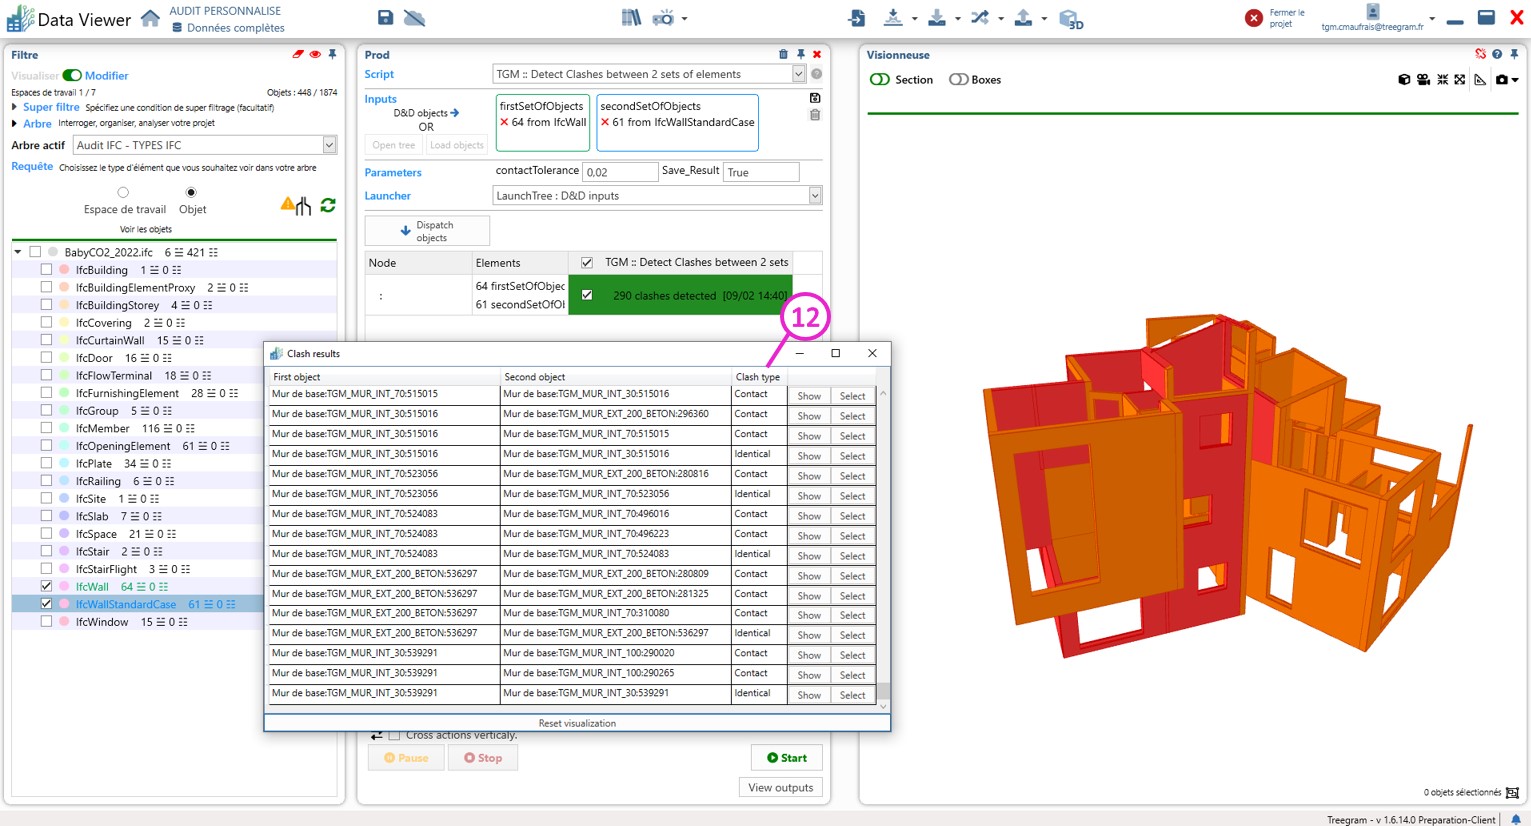
Task: Select the Espace de travail radio button
Action: point(123,192)
